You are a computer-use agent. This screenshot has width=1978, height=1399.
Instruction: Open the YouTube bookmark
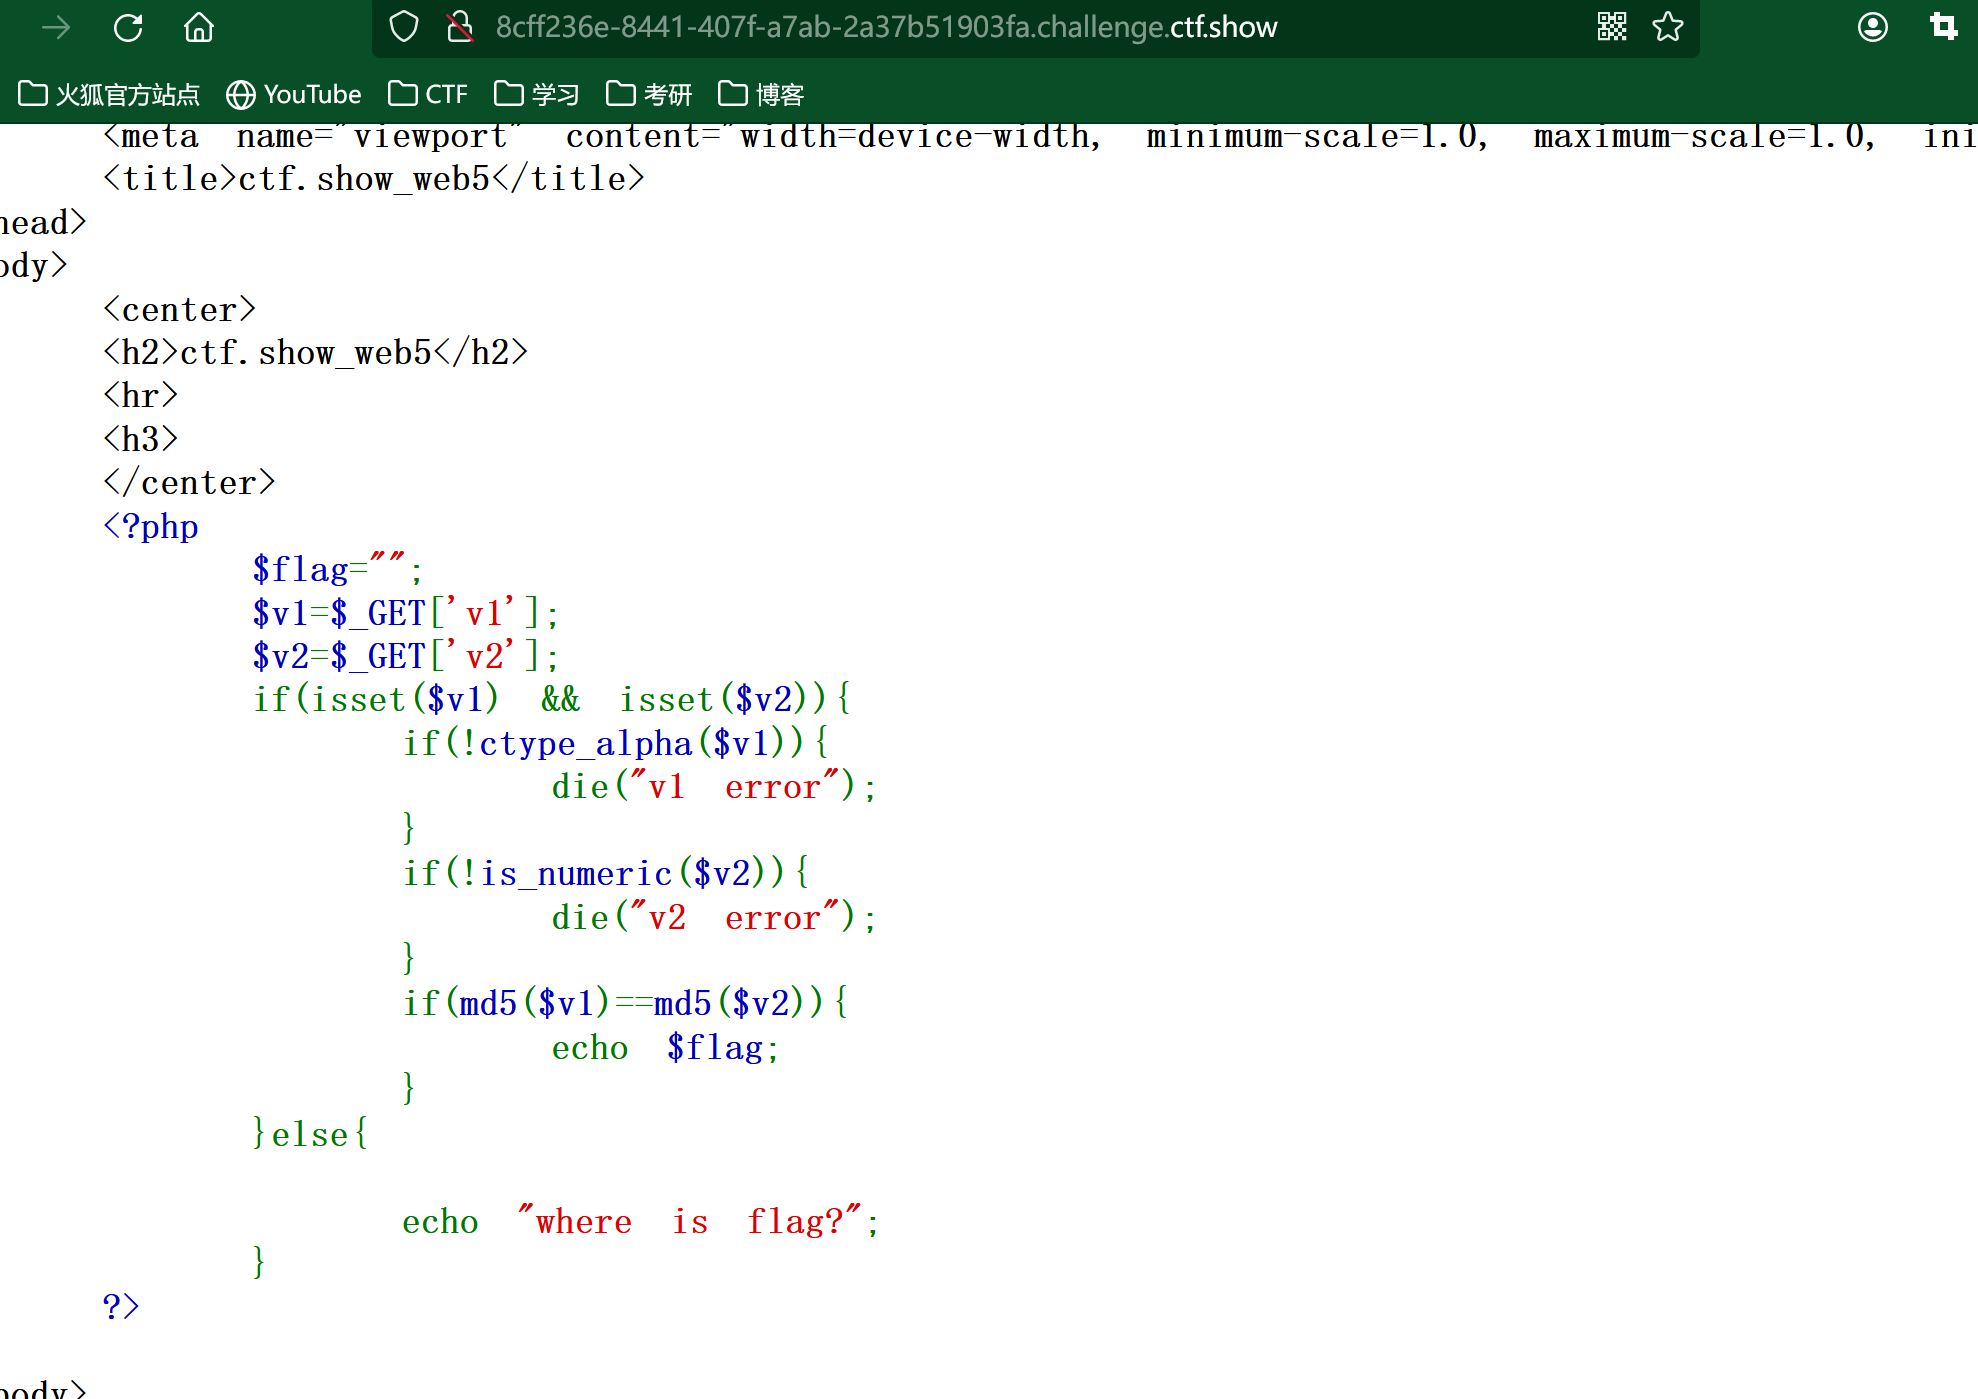coord(294,94)
